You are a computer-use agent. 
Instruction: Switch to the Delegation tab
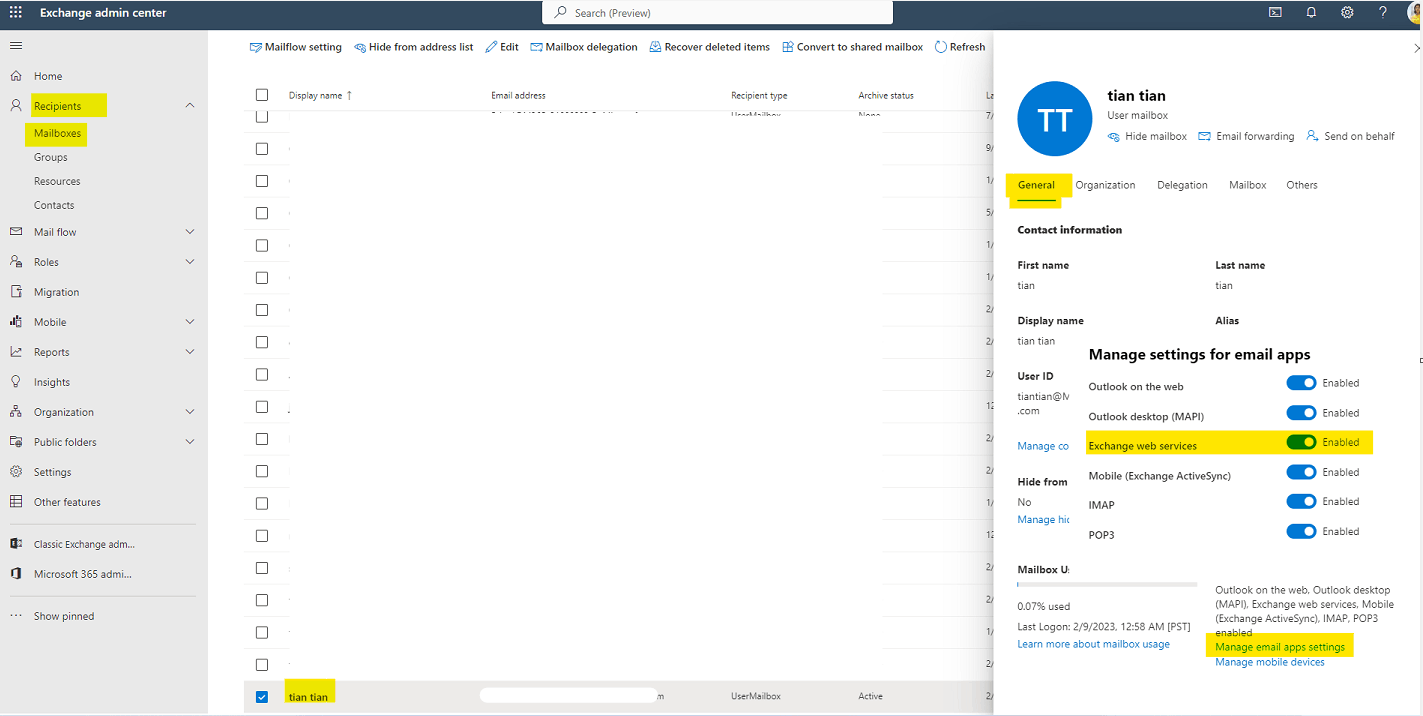click(x=1182, y=185)
